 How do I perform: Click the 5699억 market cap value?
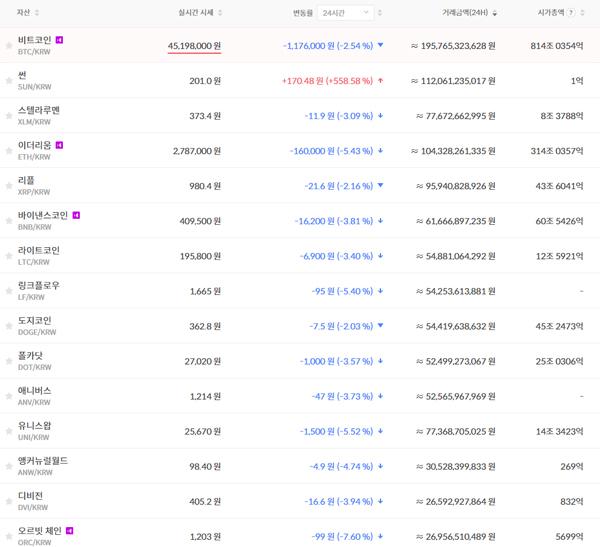569,537
